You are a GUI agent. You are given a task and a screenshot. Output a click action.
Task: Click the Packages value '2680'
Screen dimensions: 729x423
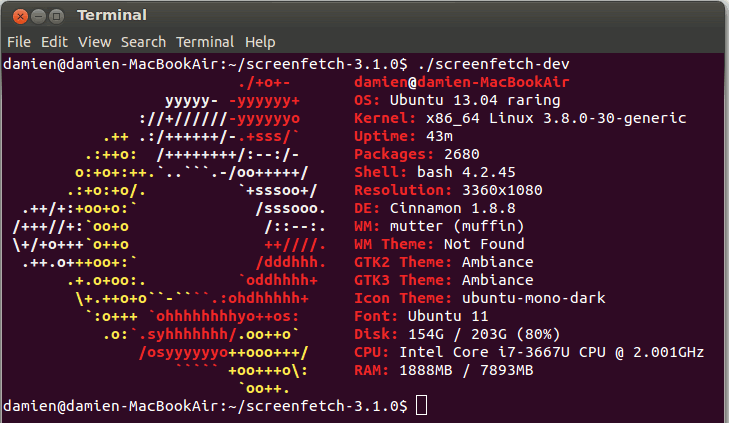(462, 154)
